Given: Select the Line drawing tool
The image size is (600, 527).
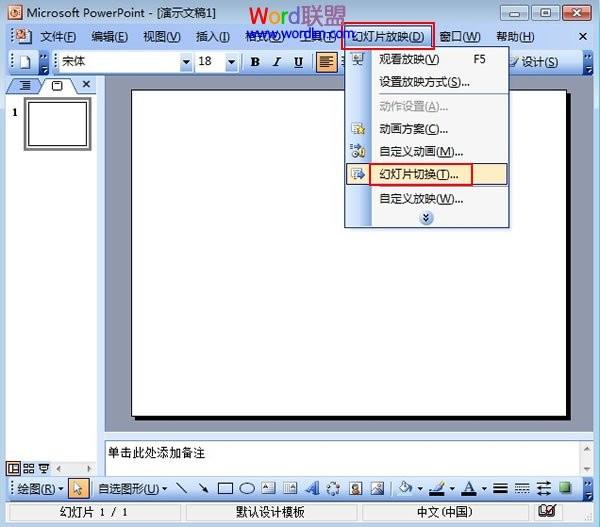Looking at the screenshot, I should pyautogui.click(x=181, y=488).
